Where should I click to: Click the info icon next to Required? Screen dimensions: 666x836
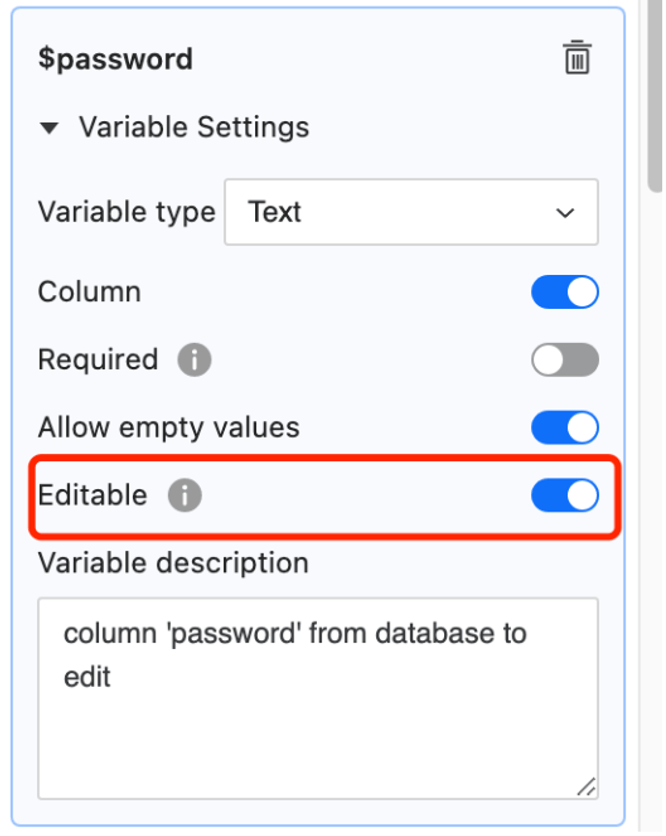194,360
